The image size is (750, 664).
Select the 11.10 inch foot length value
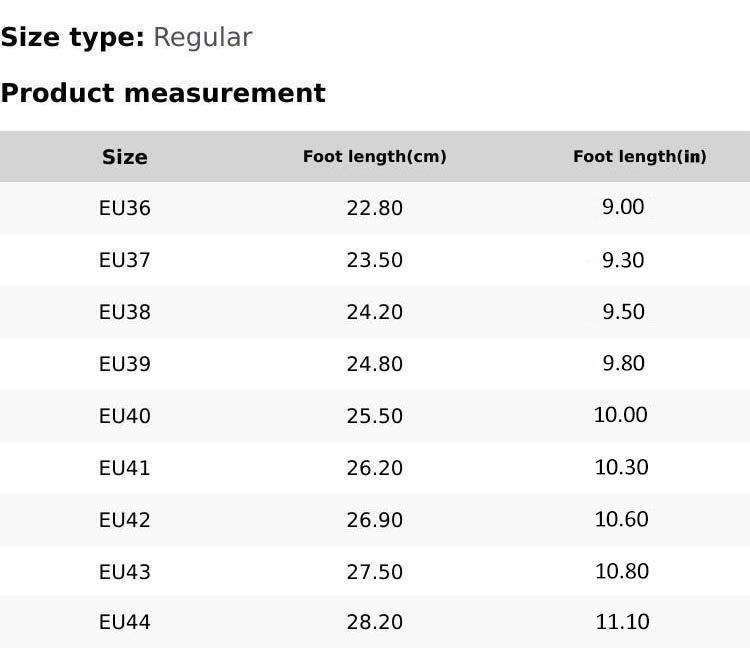[622, 622]
